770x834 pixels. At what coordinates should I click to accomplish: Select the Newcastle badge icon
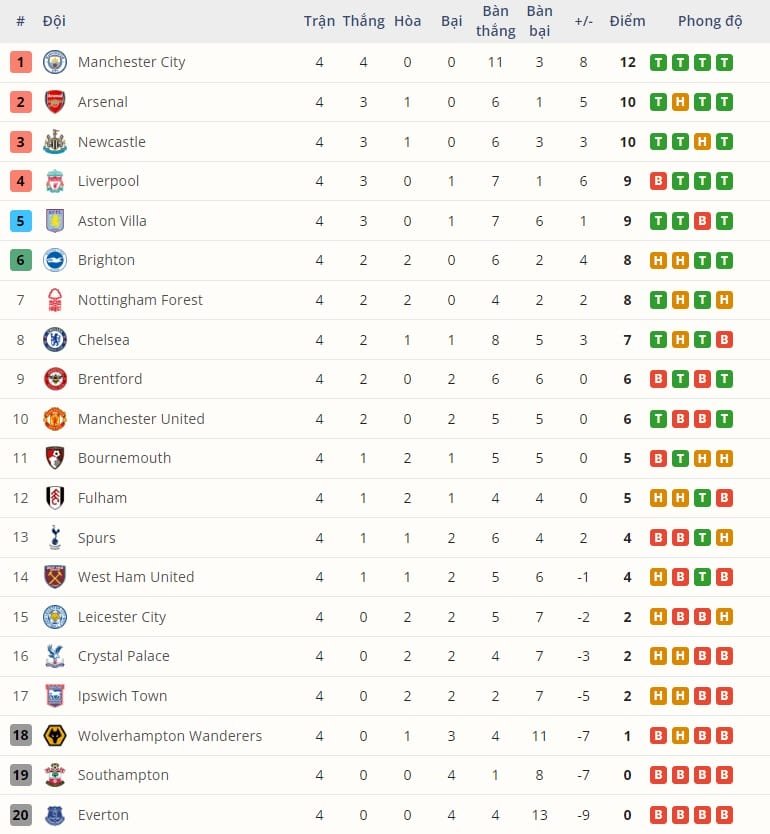[x=54, y=141]
